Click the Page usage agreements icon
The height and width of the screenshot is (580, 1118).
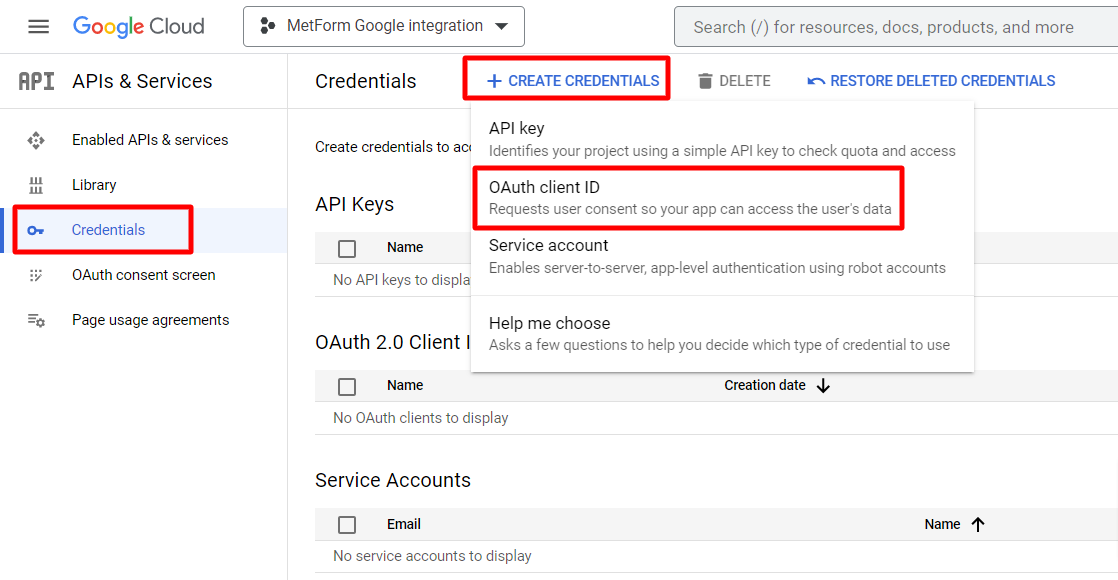click(x=36, y=320)
